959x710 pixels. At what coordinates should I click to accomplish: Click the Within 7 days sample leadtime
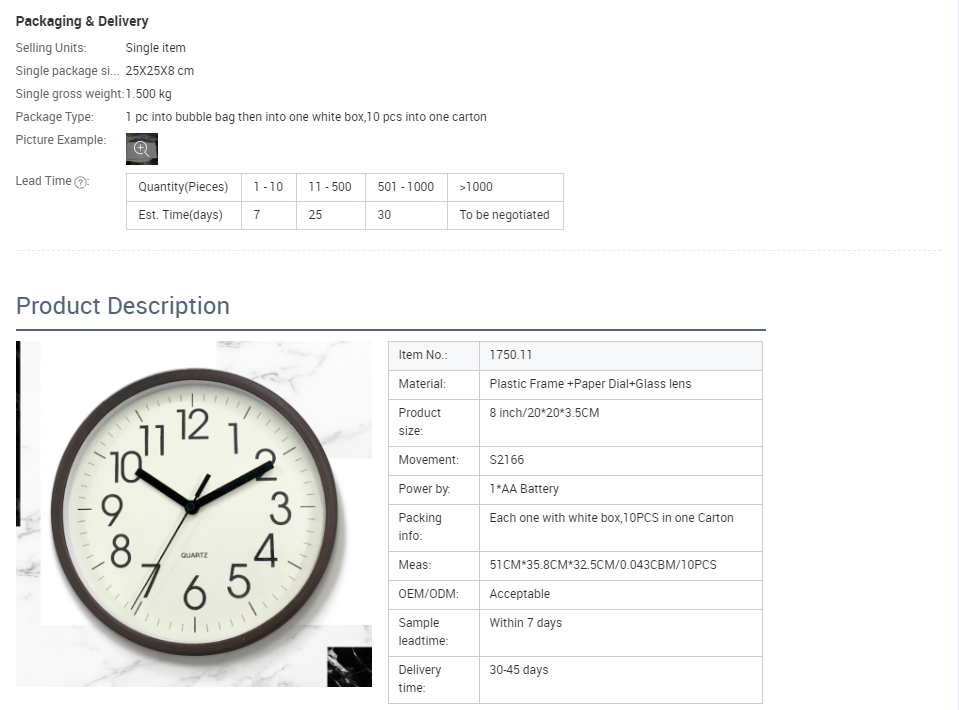pyautogui.click(x=525, y=623)
